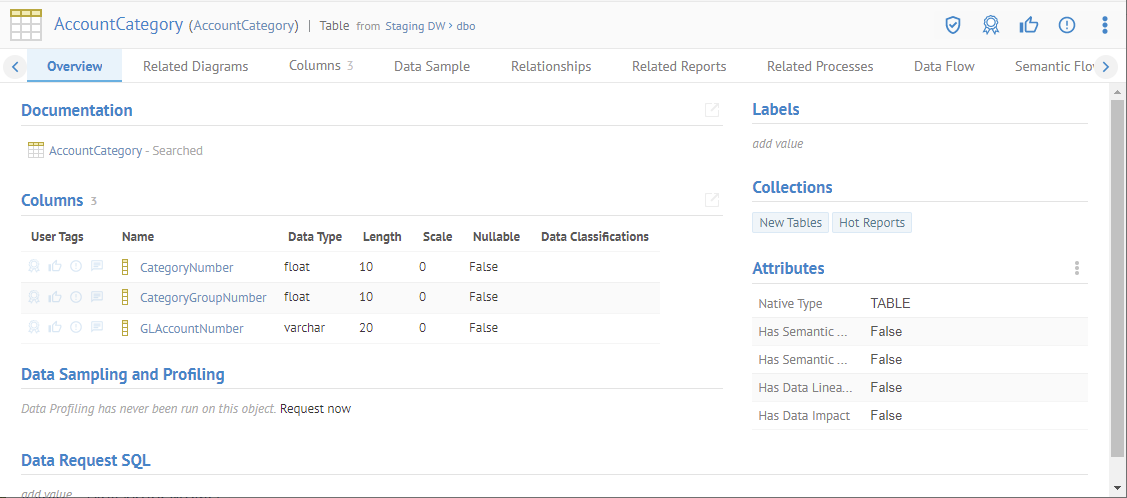
Task: Open the Attributes three-dot options menu
Action: (x=1077, y=268)
